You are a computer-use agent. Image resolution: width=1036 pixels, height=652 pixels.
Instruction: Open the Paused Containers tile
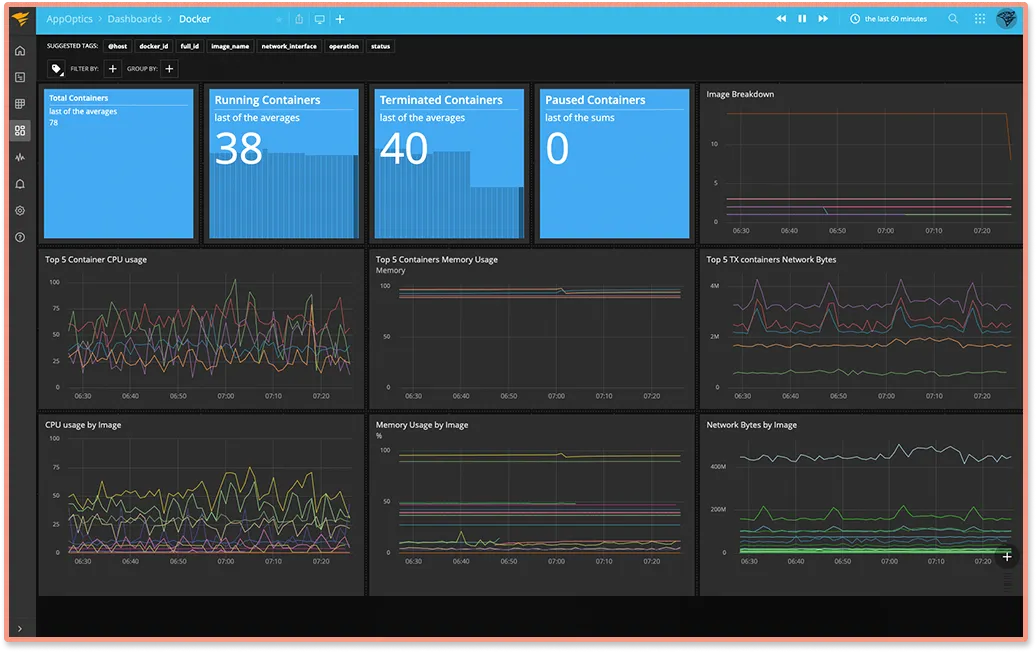(614, 164)
